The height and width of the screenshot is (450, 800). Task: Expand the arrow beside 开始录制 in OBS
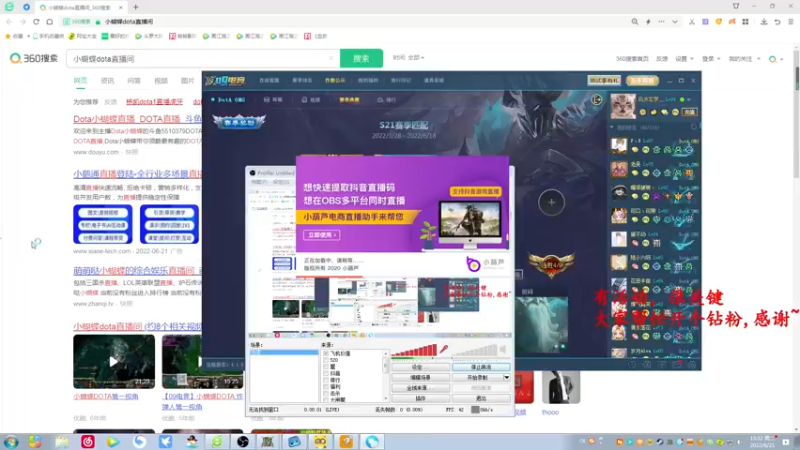coord(507,378)
